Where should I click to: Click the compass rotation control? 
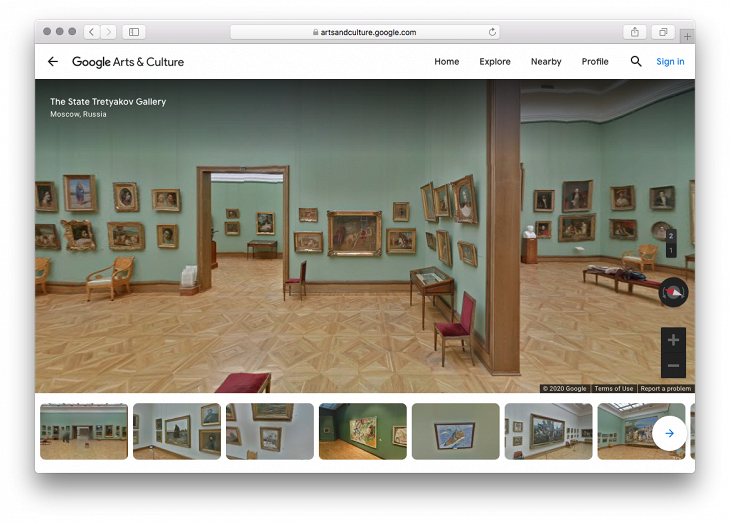click(x=674, y=292)
